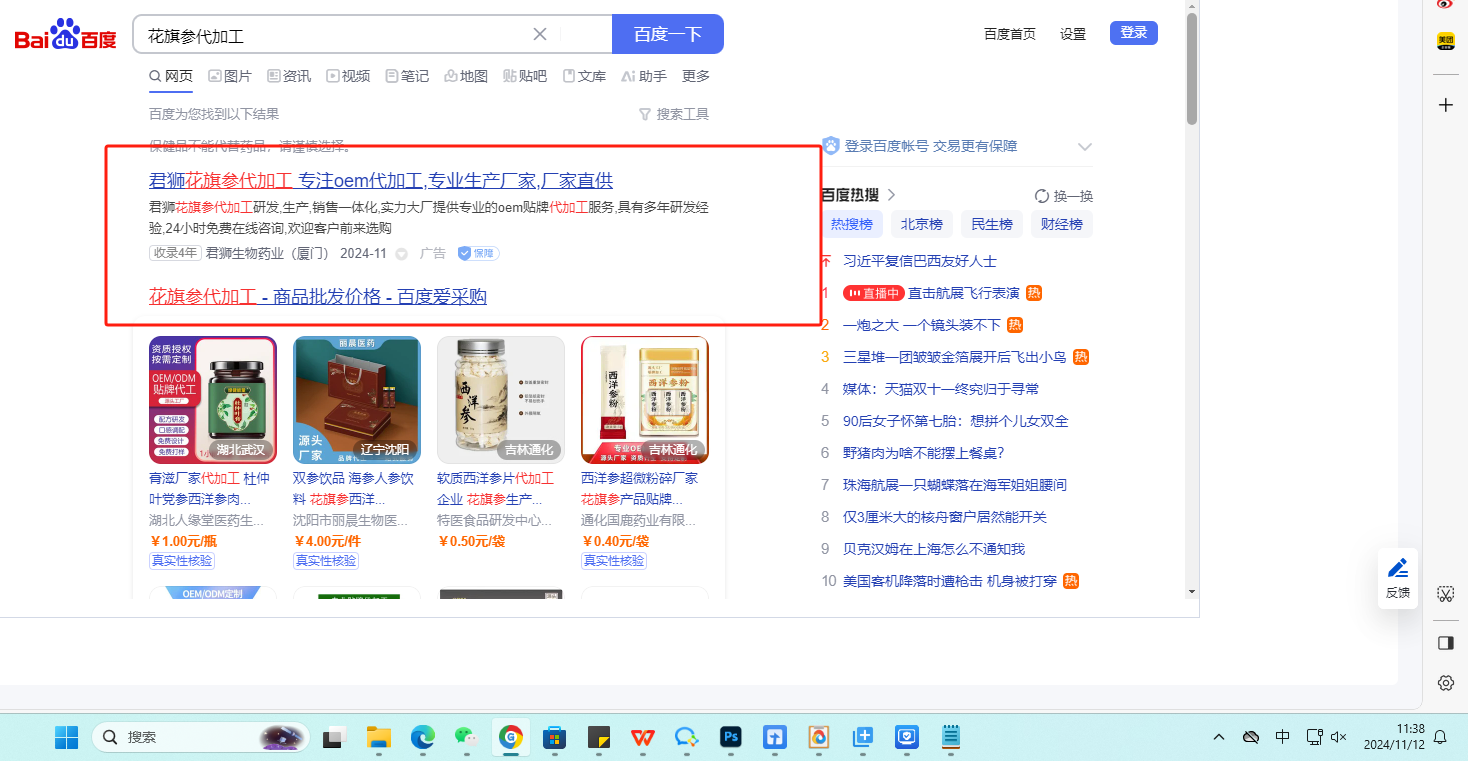Switch to the 地图 tab
1468x761 pixels.
[x=466, y=76]
